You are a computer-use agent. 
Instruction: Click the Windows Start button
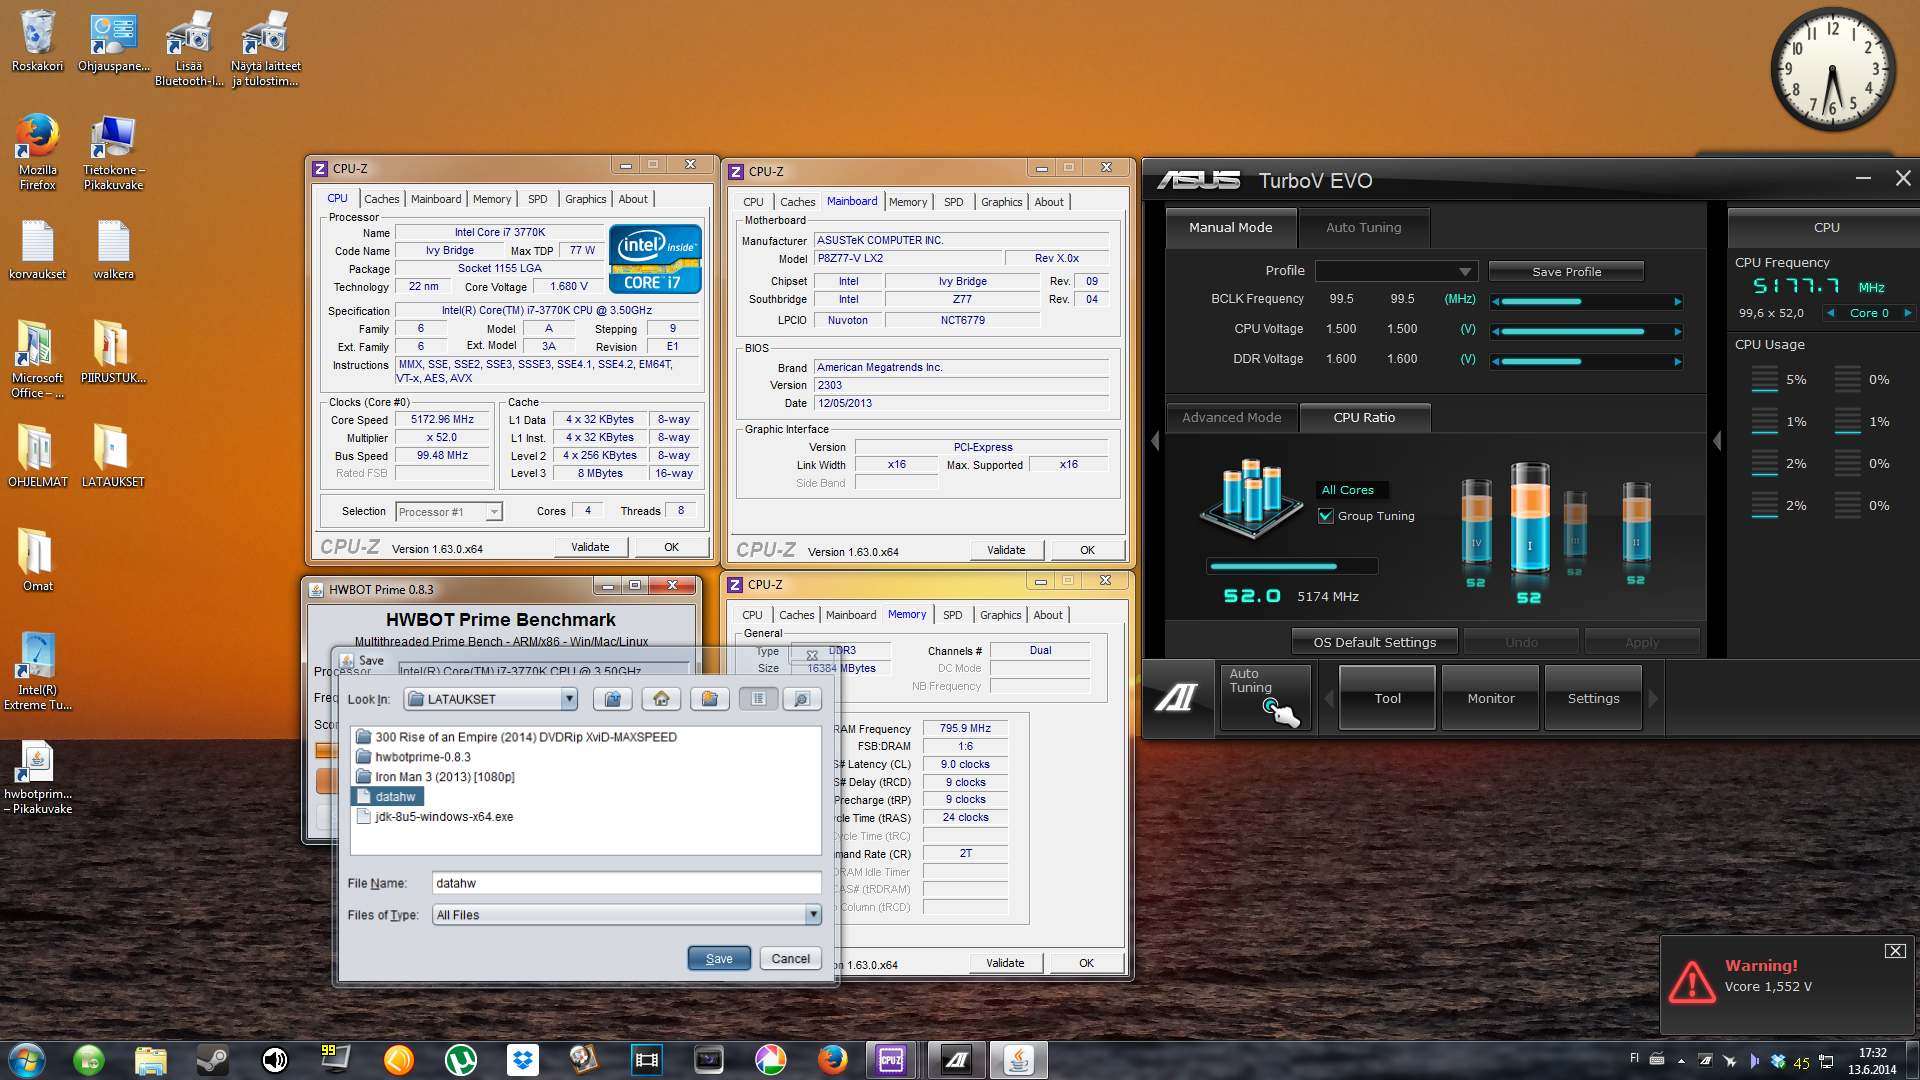point(27,1059)
